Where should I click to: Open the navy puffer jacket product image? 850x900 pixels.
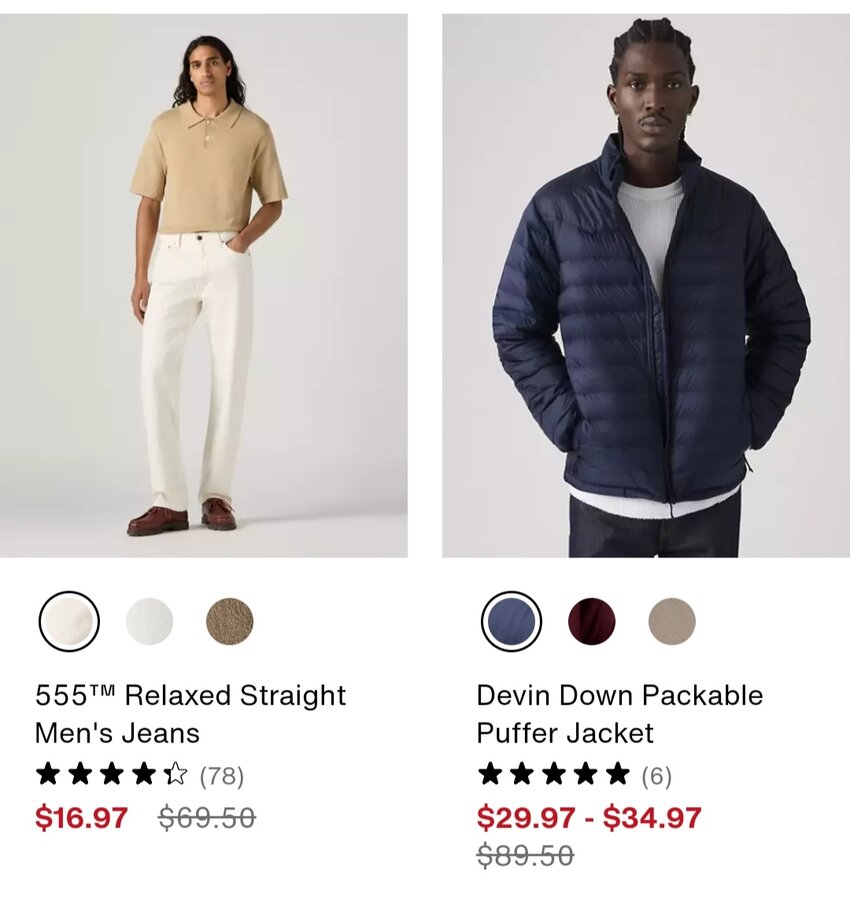point(646,285)
